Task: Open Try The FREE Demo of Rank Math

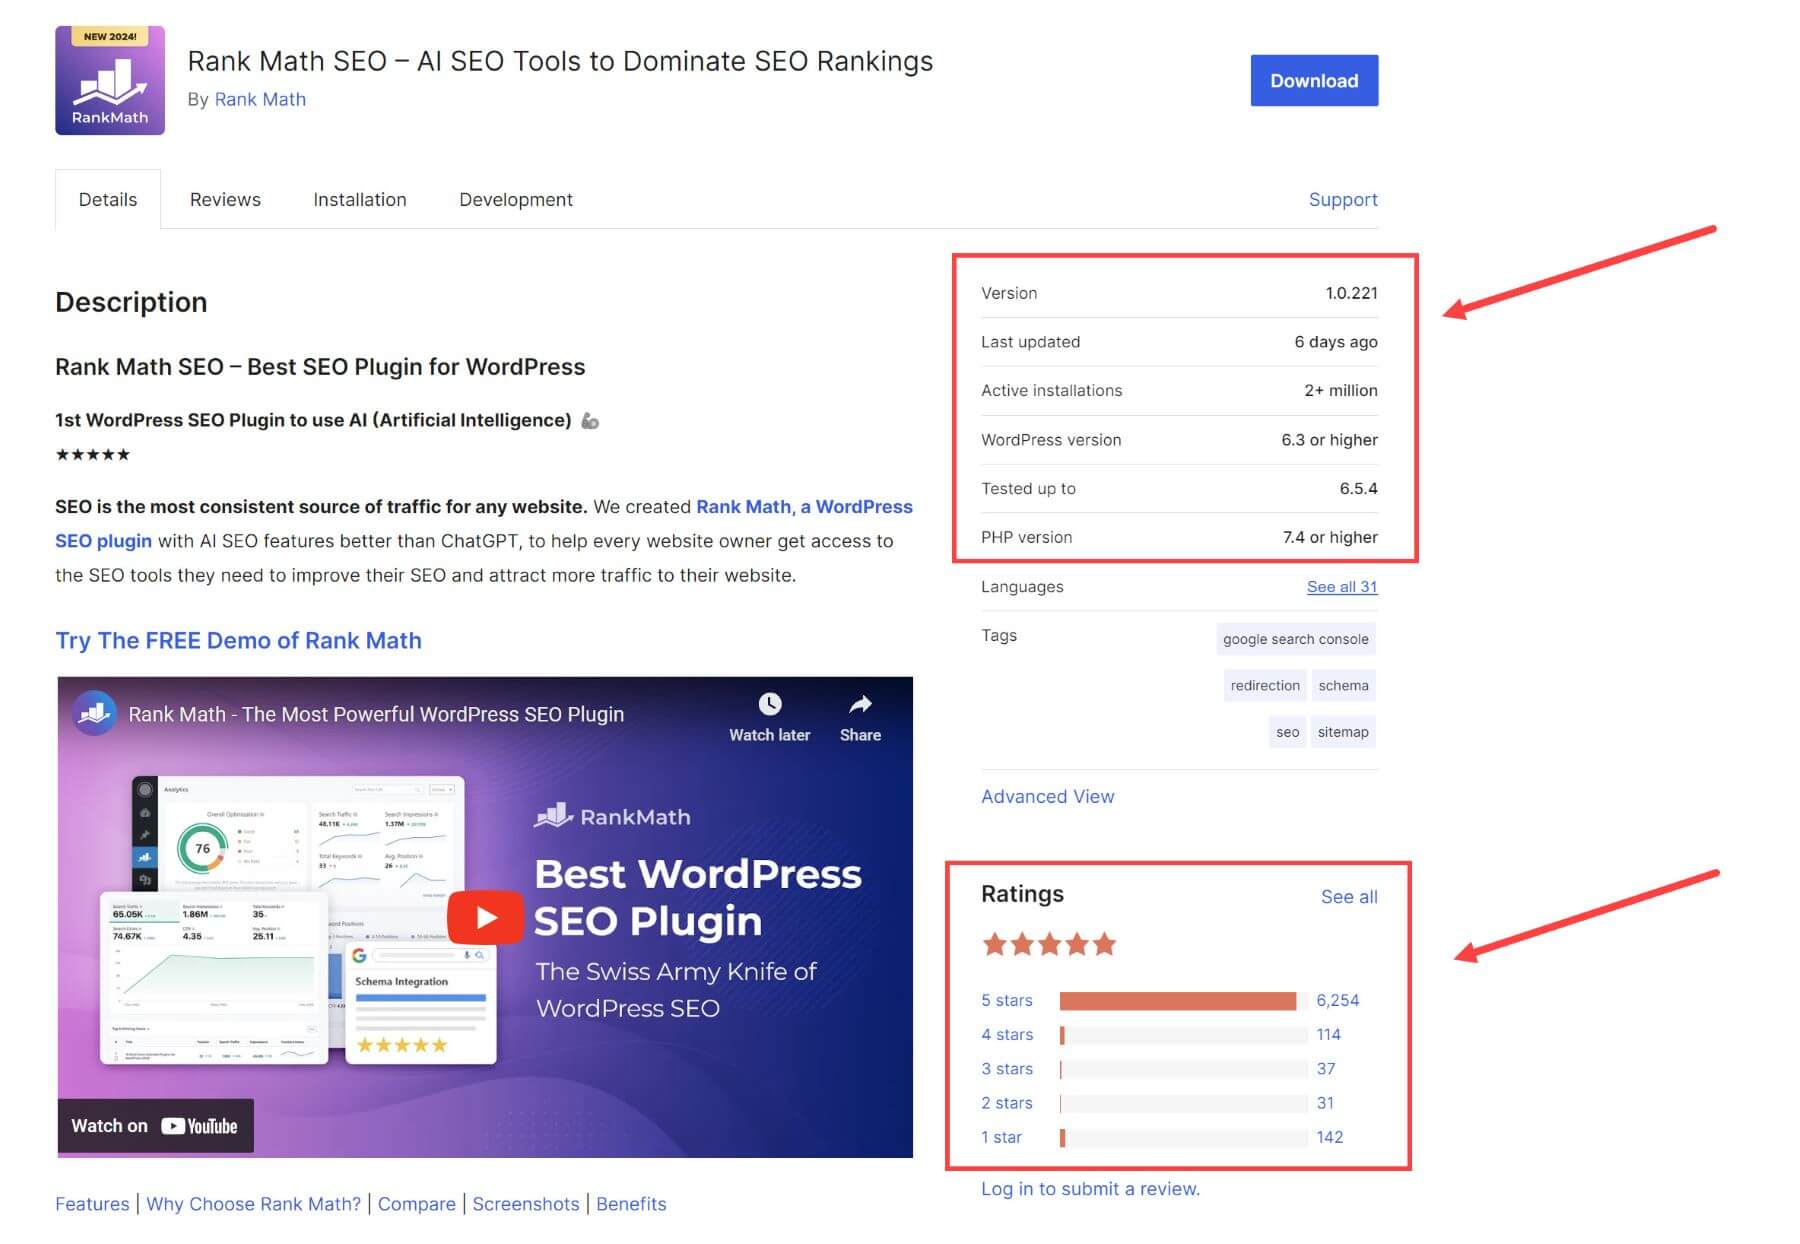Action: [238, 640]
